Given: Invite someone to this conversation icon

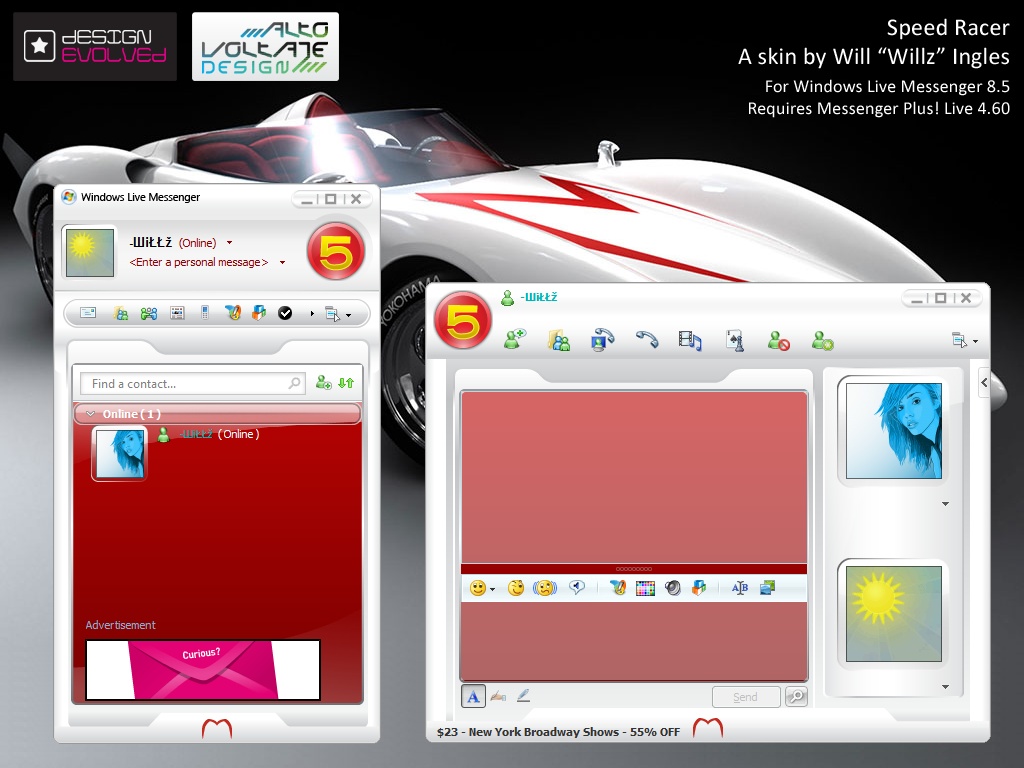Looking at the screenshot, I should pos(515,340).
